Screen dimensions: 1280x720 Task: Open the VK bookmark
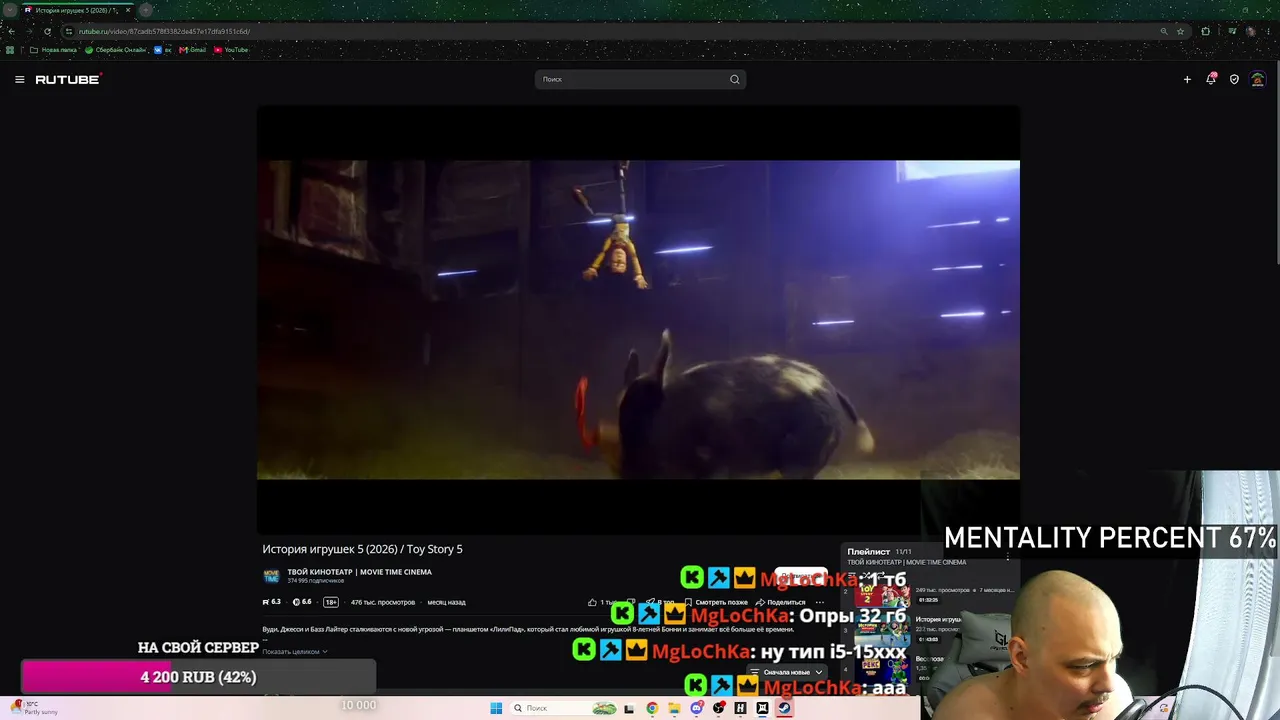[163, 50]
